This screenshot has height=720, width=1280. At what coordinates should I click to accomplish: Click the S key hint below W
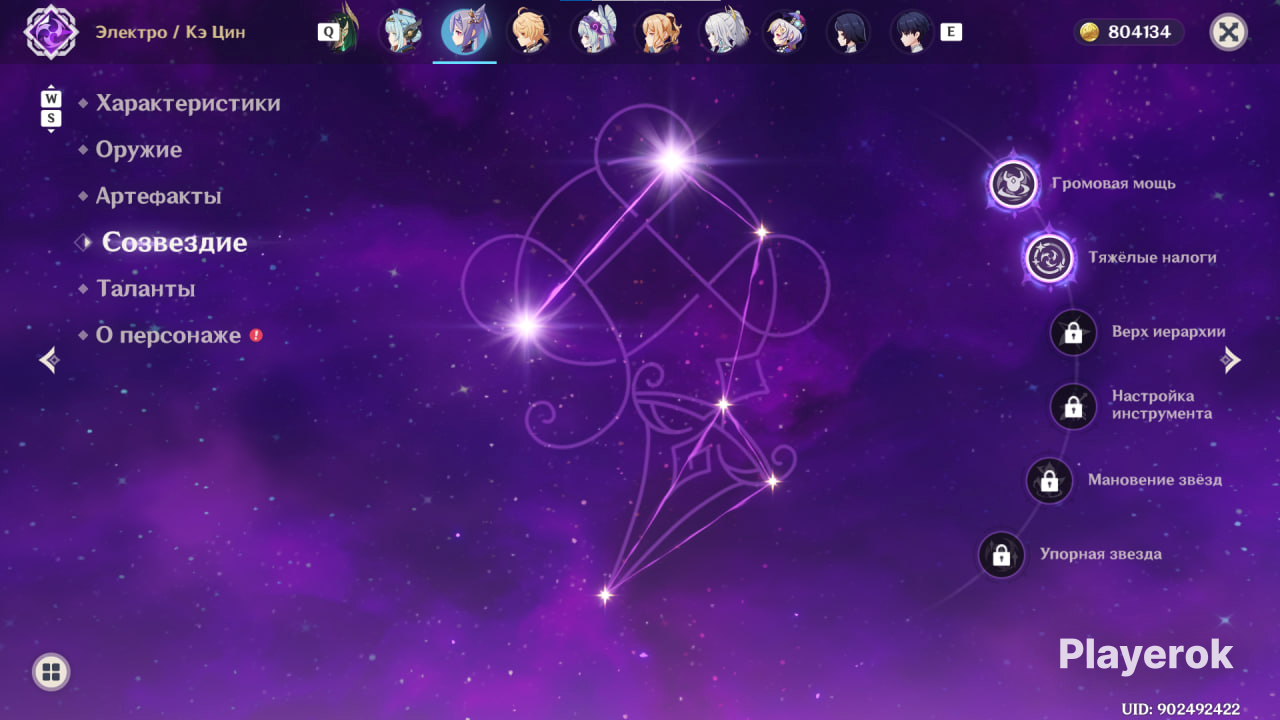(51, 119)
